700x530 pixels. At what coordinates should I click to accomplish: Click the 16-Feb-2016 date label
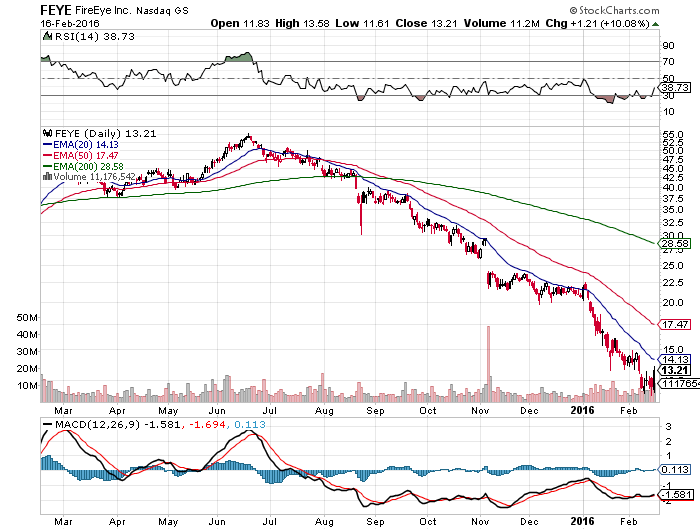tap(70, 24)
